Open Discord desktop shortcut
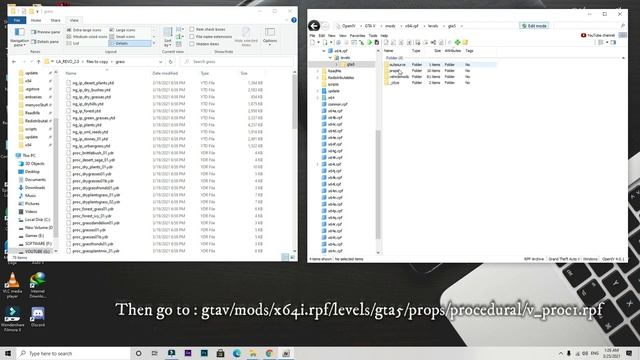Viewport: 640px width, 360px height. [38, 317]
